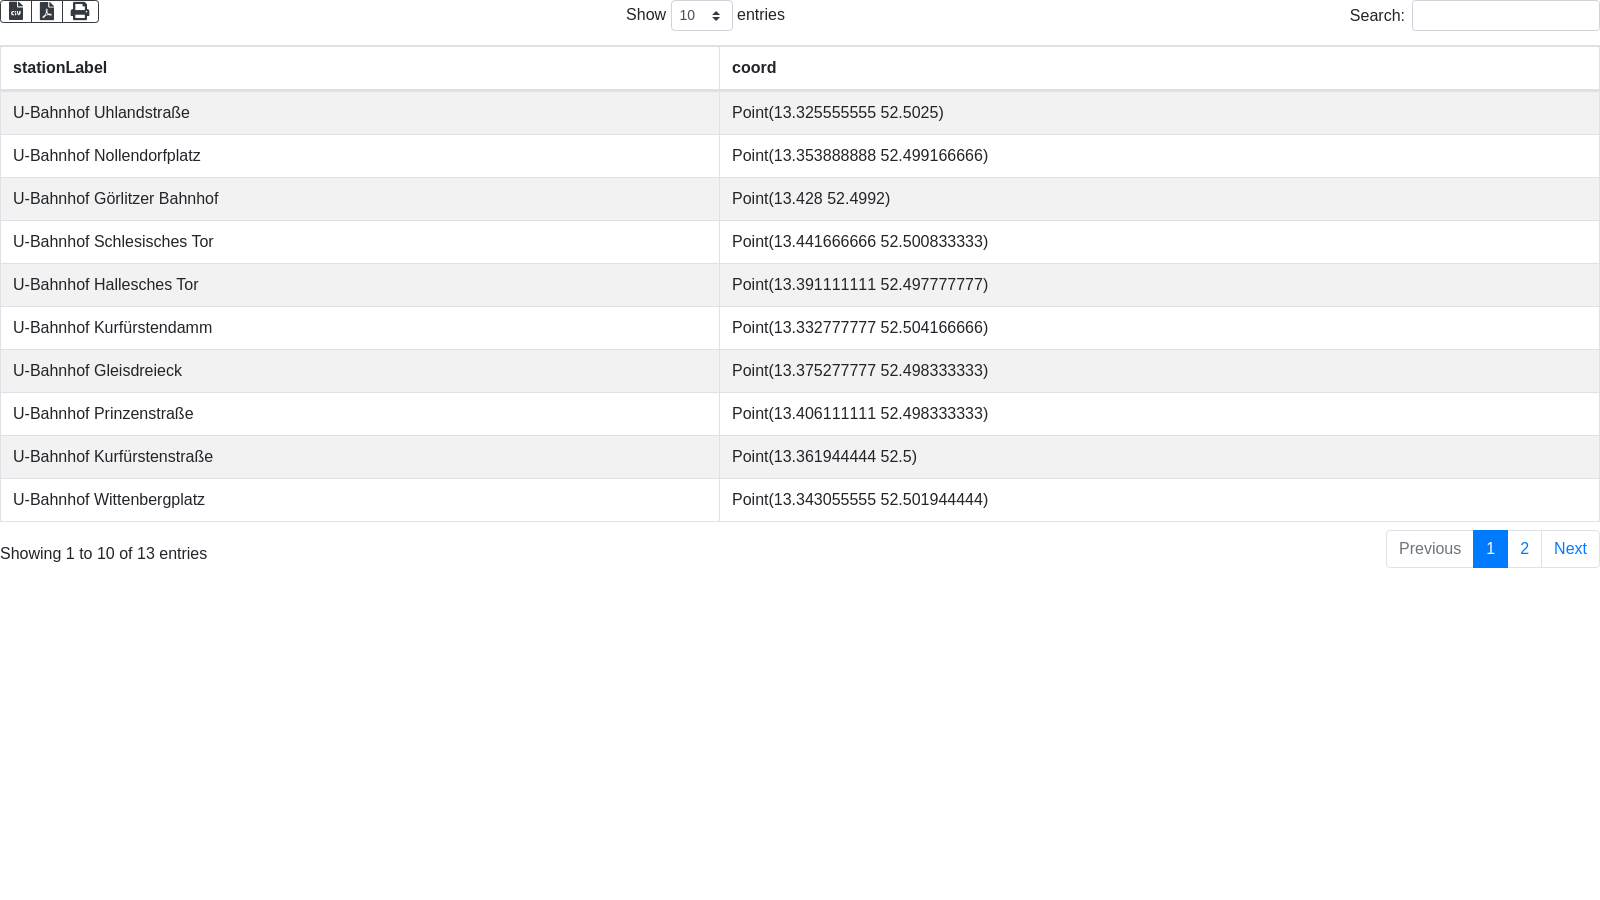1600x900 pixels.
Task: Open the Show entries count dropdown
Action: (x=701, y=16)
